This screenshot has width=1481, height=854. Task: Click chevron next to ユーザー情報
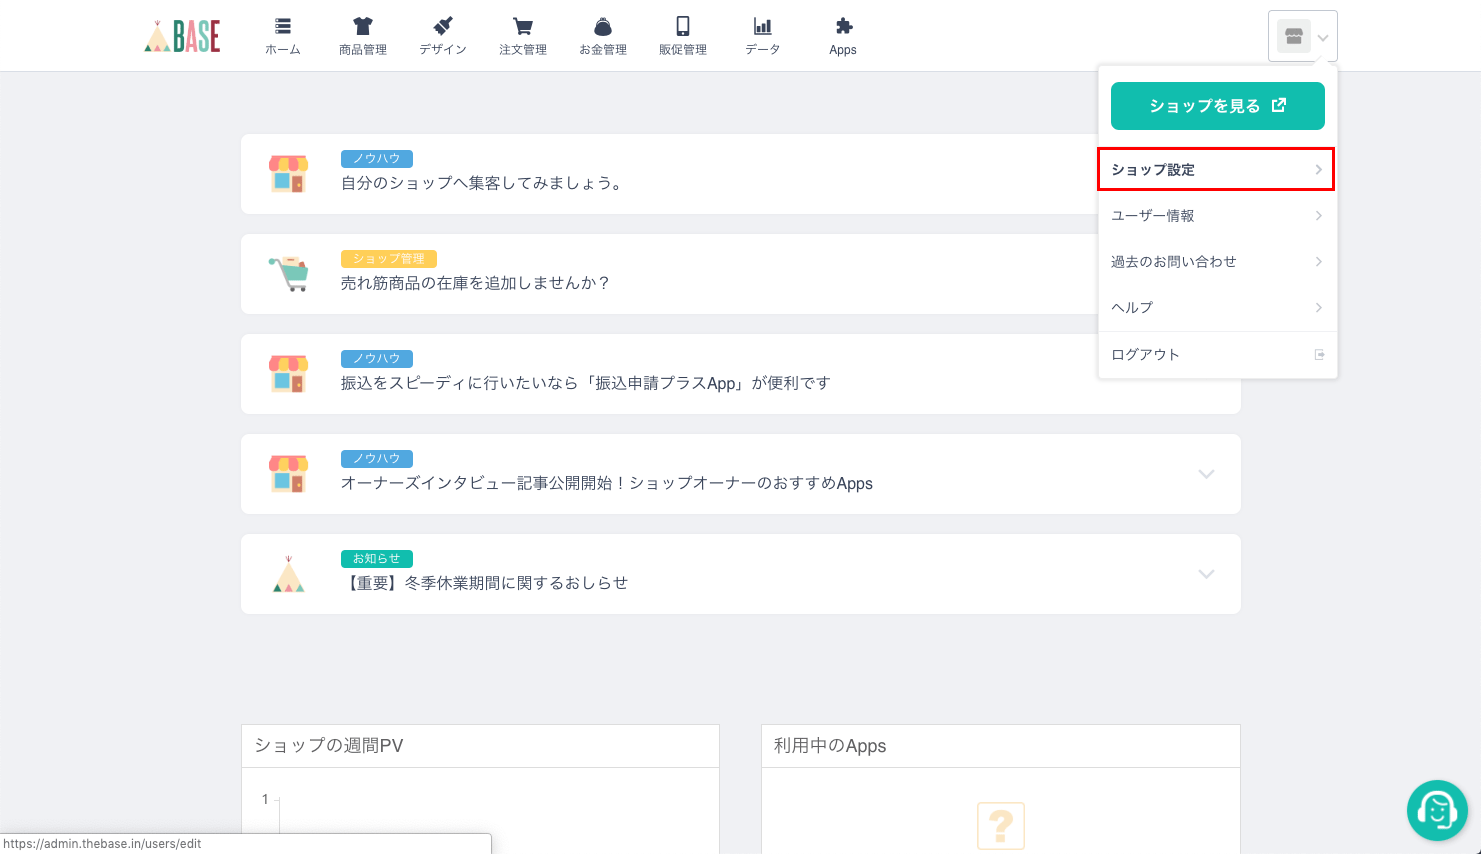1319,216
